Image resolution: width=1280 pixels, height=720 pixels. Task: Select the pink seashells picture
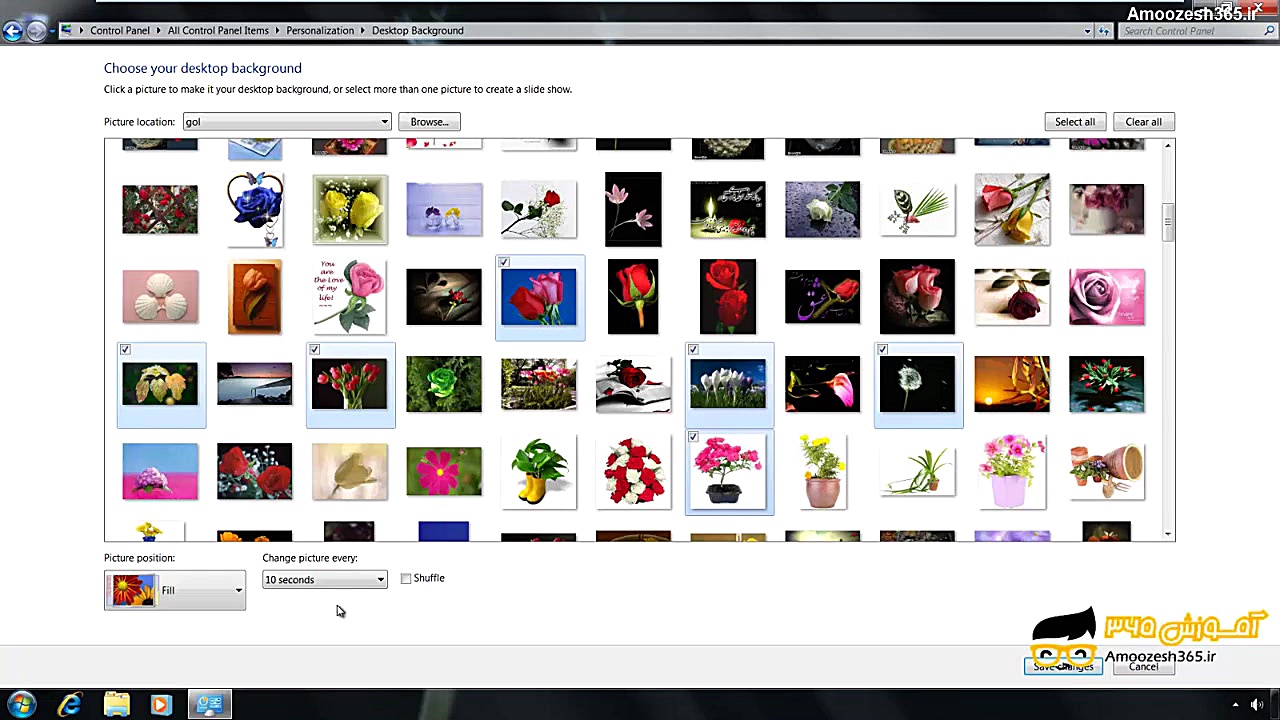click(x=160, y=296)
